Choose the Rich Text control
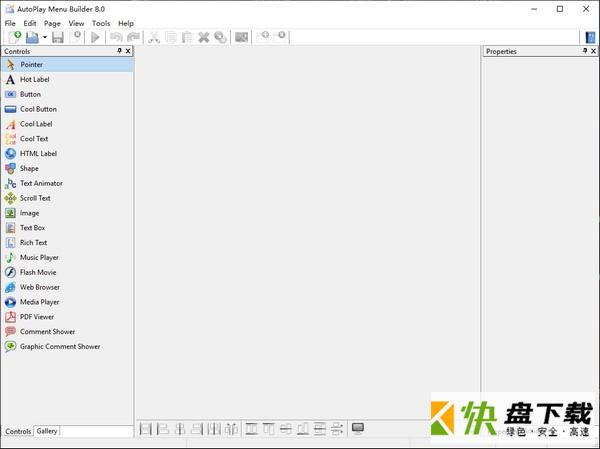The height and width of the screenshot is (449, 600). pyautogui.click(x=67, y=243)
